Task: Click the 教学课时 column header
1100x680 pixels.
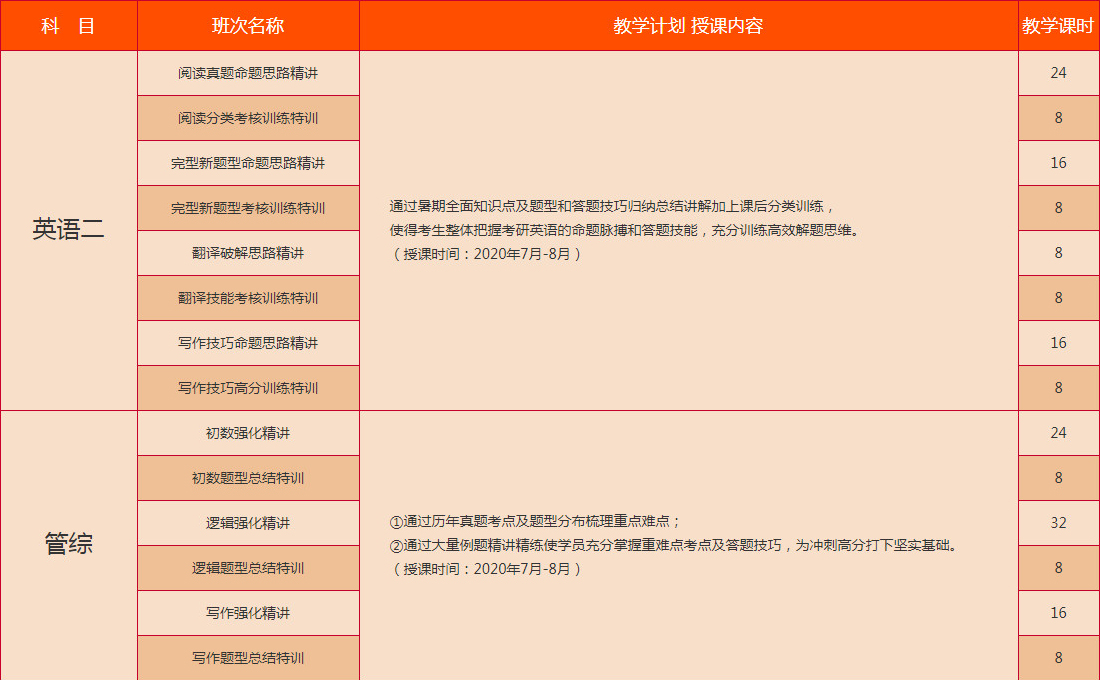Action: (x=1059, y=26)
